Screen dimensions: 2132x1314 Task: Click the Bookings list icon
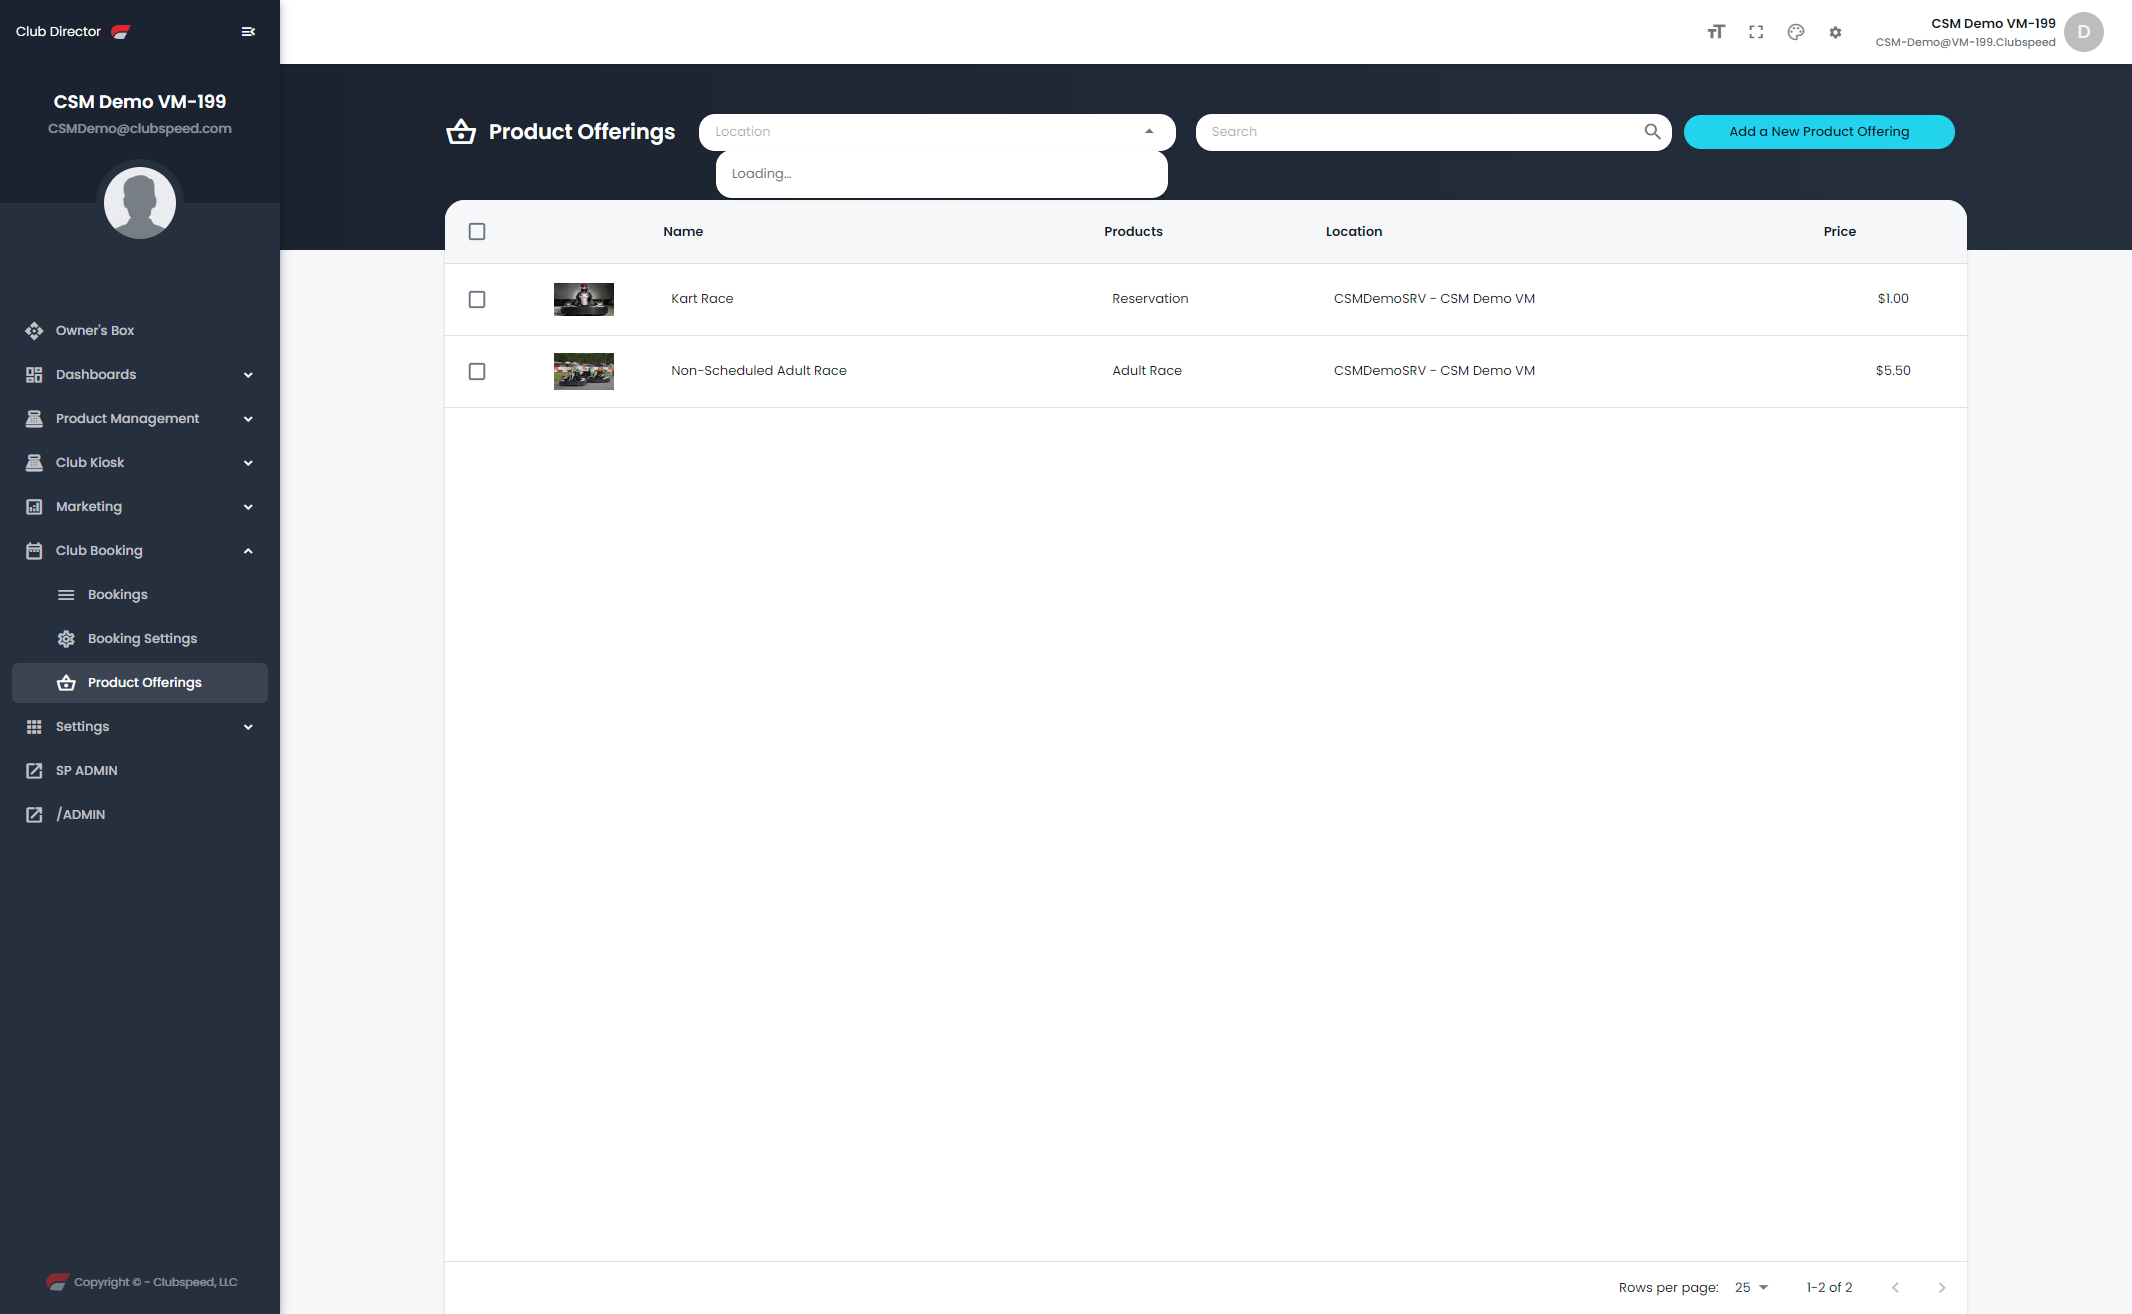click(x=66, y=594)
